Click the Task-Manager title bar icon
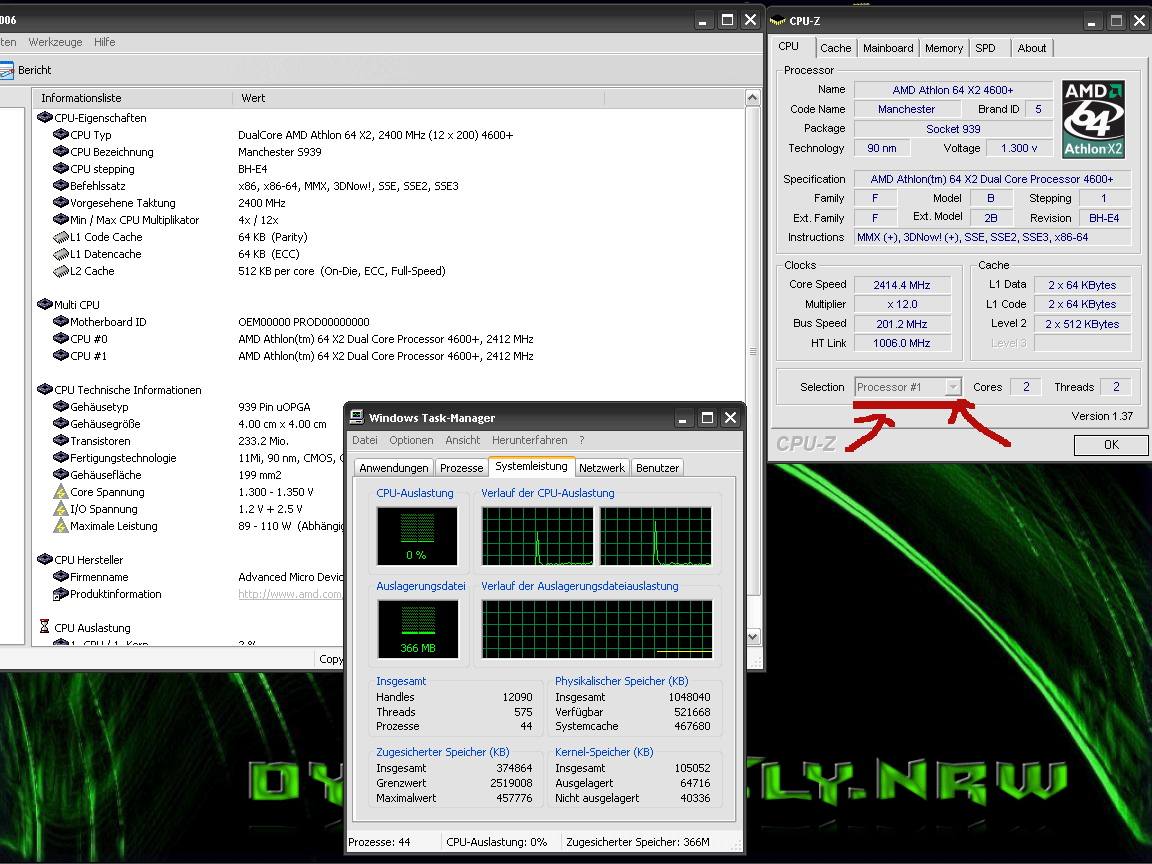 (357, 417)
